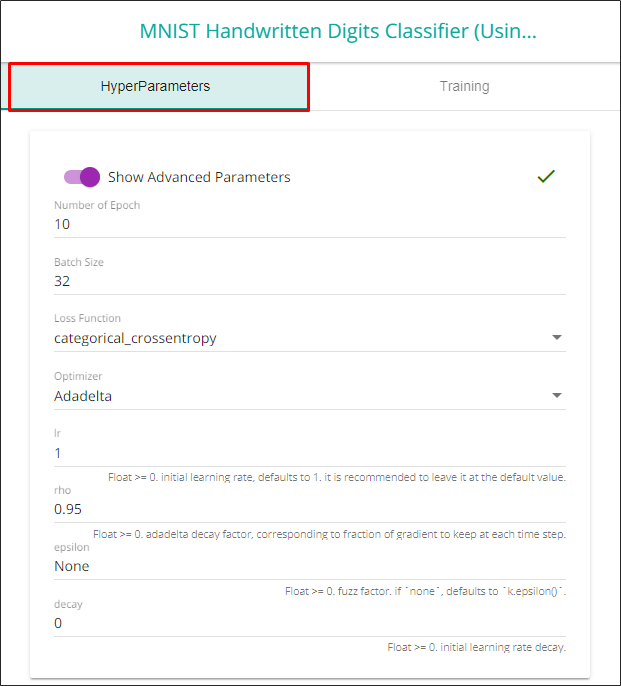The width and height of the screenshot is (621, 686).
Task: Click the rho input field
Action: 310,509
